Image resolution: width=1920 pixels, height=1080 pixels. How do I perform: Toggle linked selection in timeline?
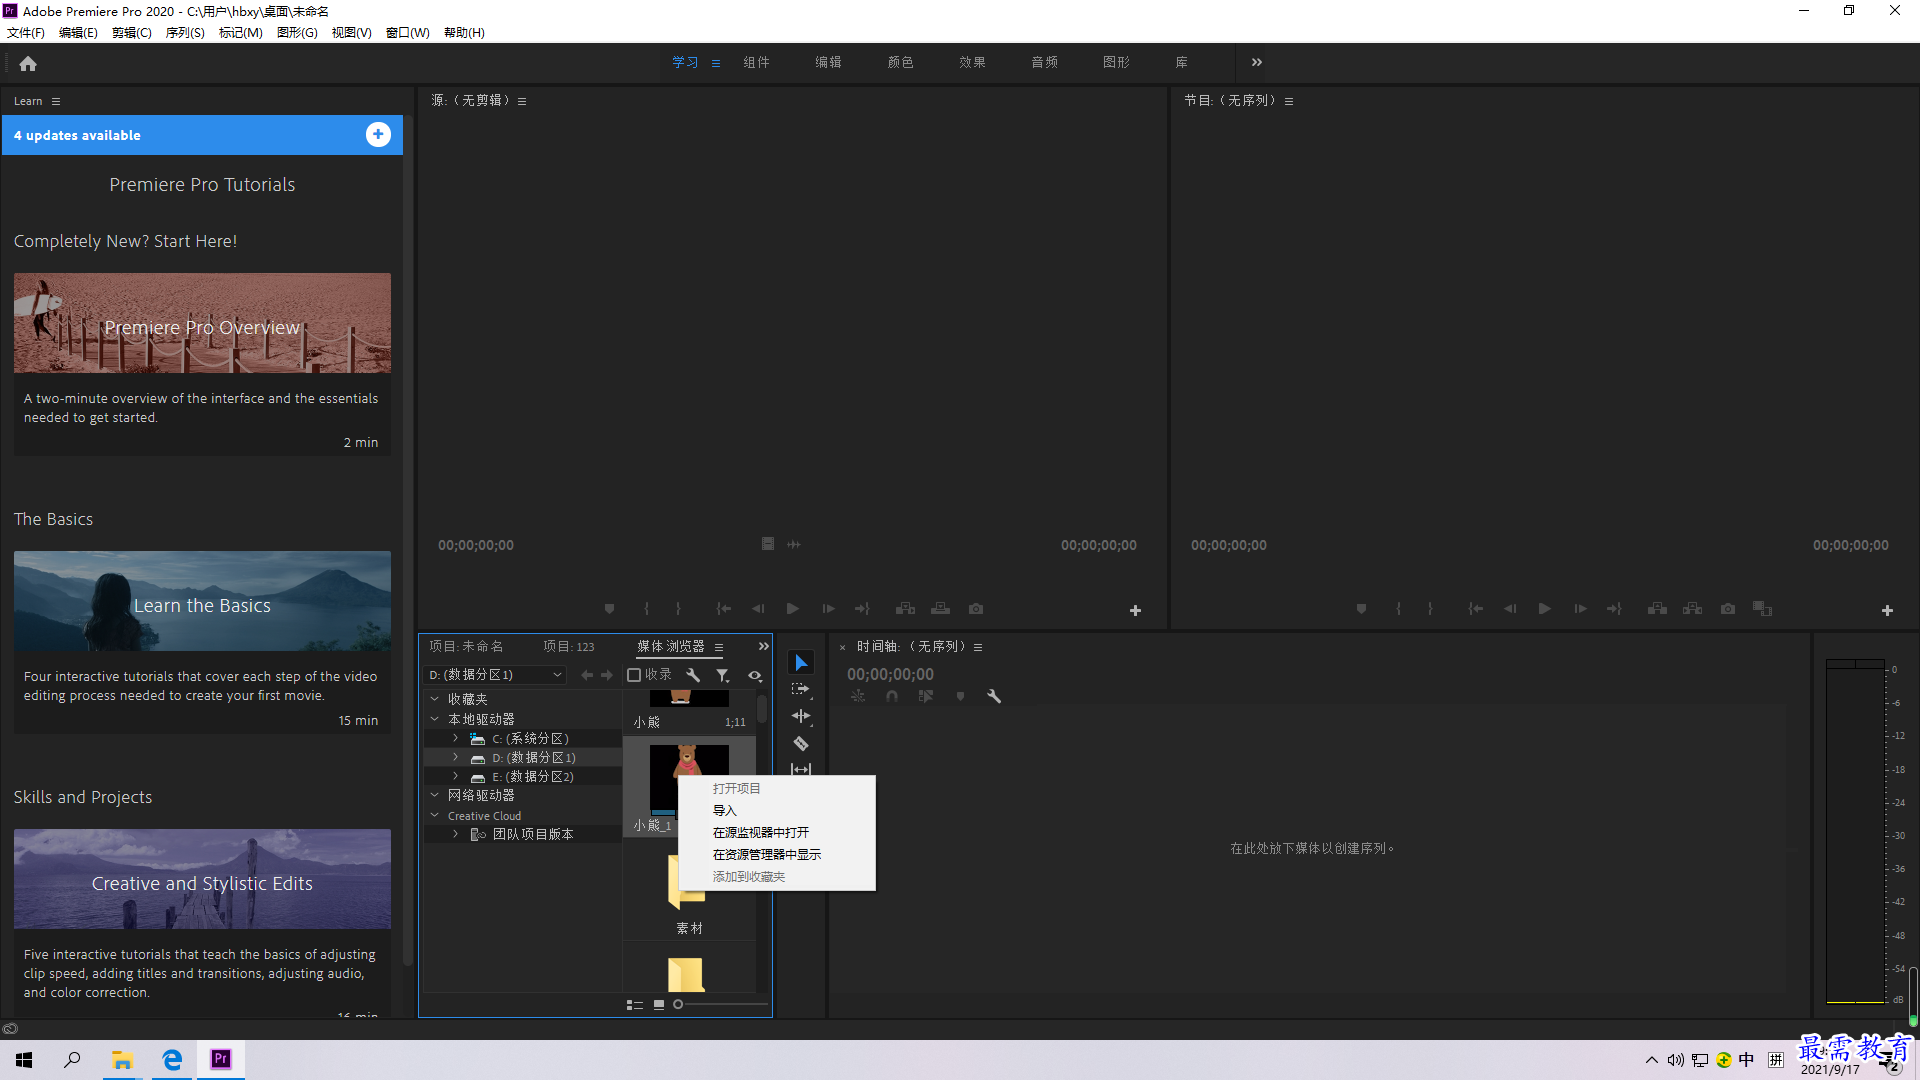point(926,696)
